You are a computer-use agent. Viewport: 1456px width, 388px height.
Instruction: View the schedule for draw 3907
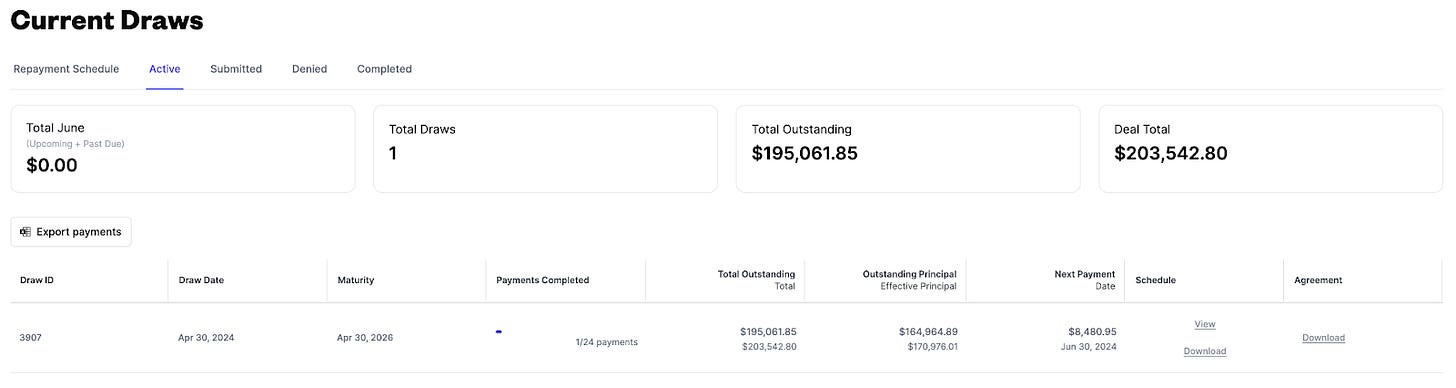(1205, 325)
